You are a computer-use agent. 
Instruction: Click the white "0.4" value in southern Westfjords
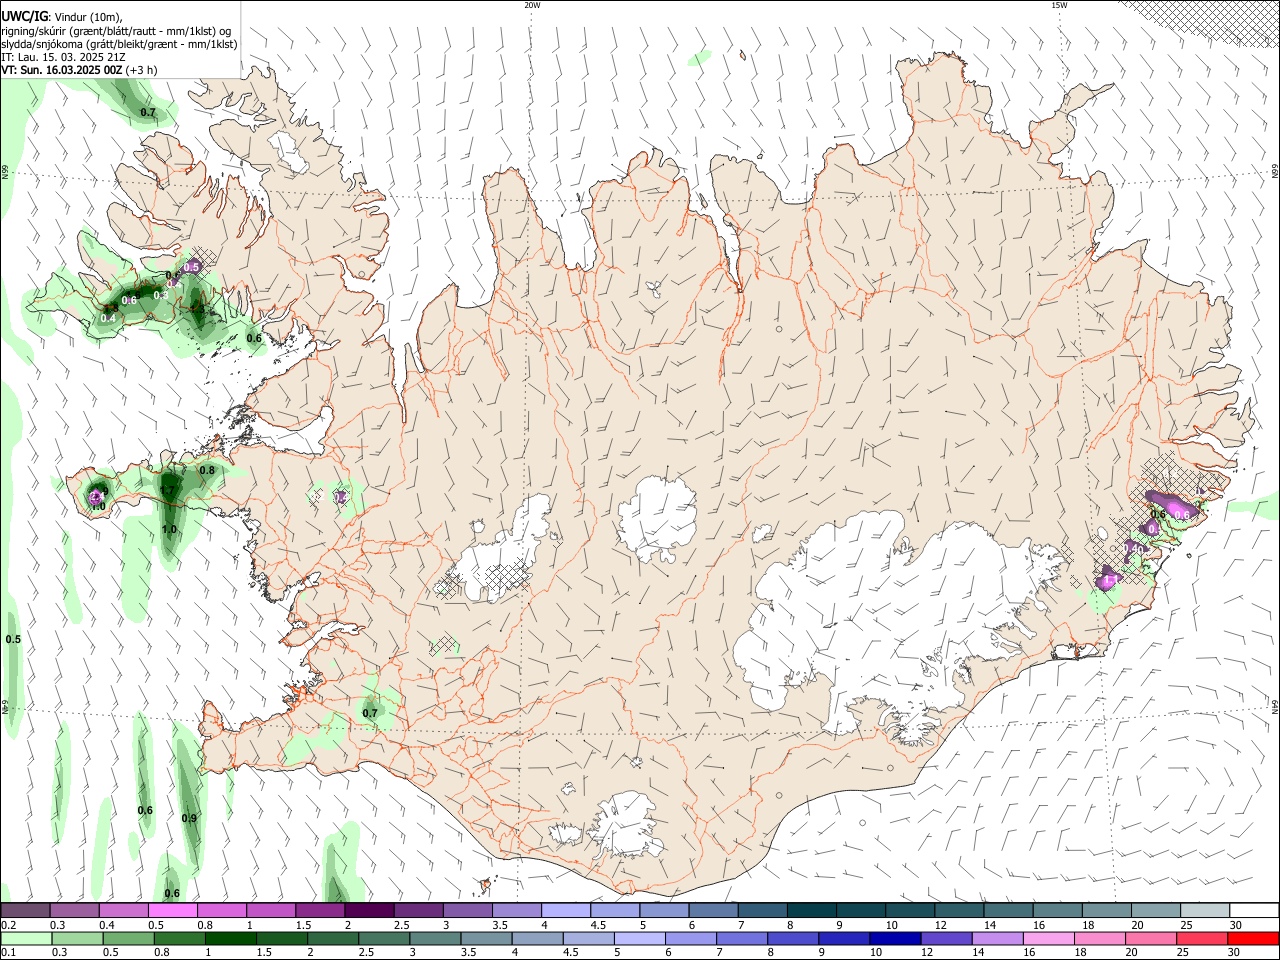point(108,318)
